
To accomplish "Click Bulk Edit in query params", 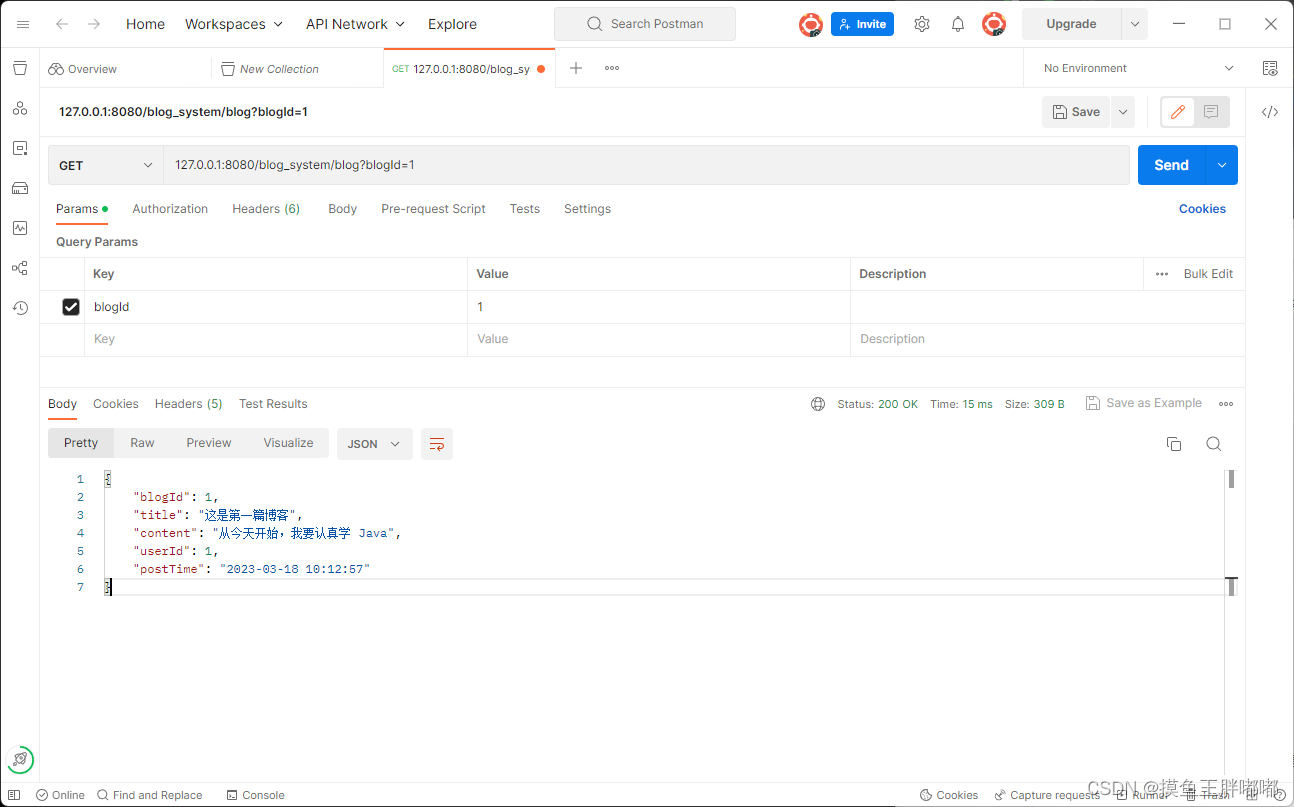I will coord(1208,274).
